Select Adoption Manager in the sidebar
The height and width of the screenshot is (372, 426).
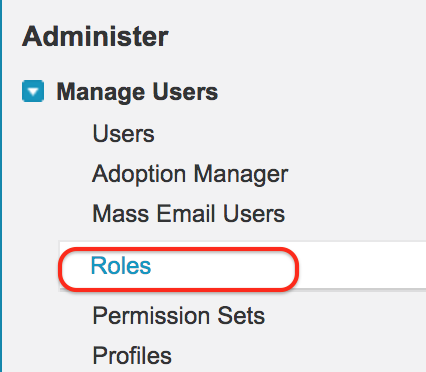click(190, 174)
